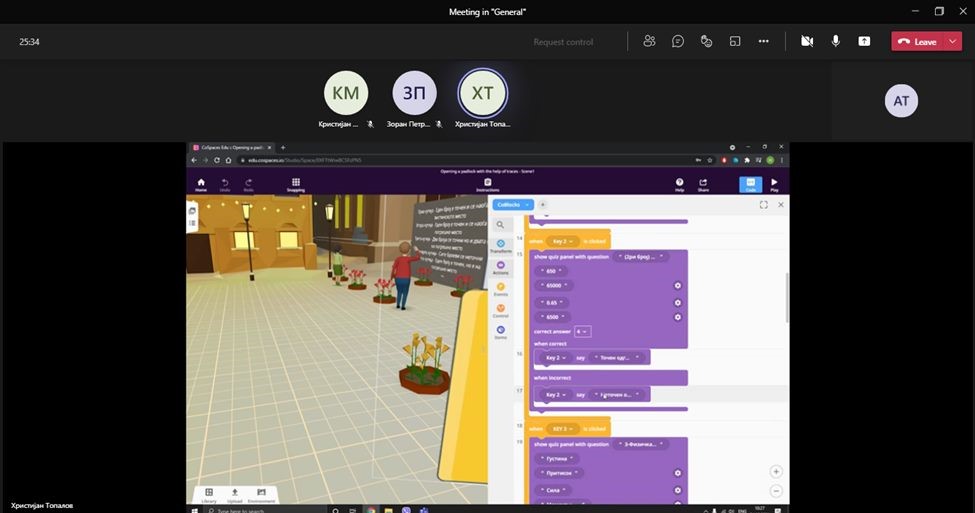This screenshot has width=975, height=513.
Task: Share content from the meeting toolbar
Action: 864,41
